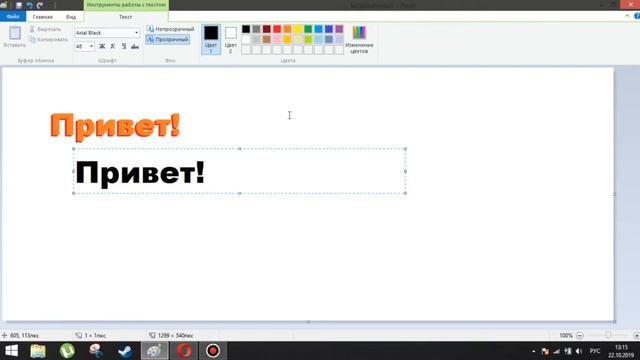Screen dimensions: 640x360
Task: Pick the yellow color swatch in top row
Action: coord(298,29)
